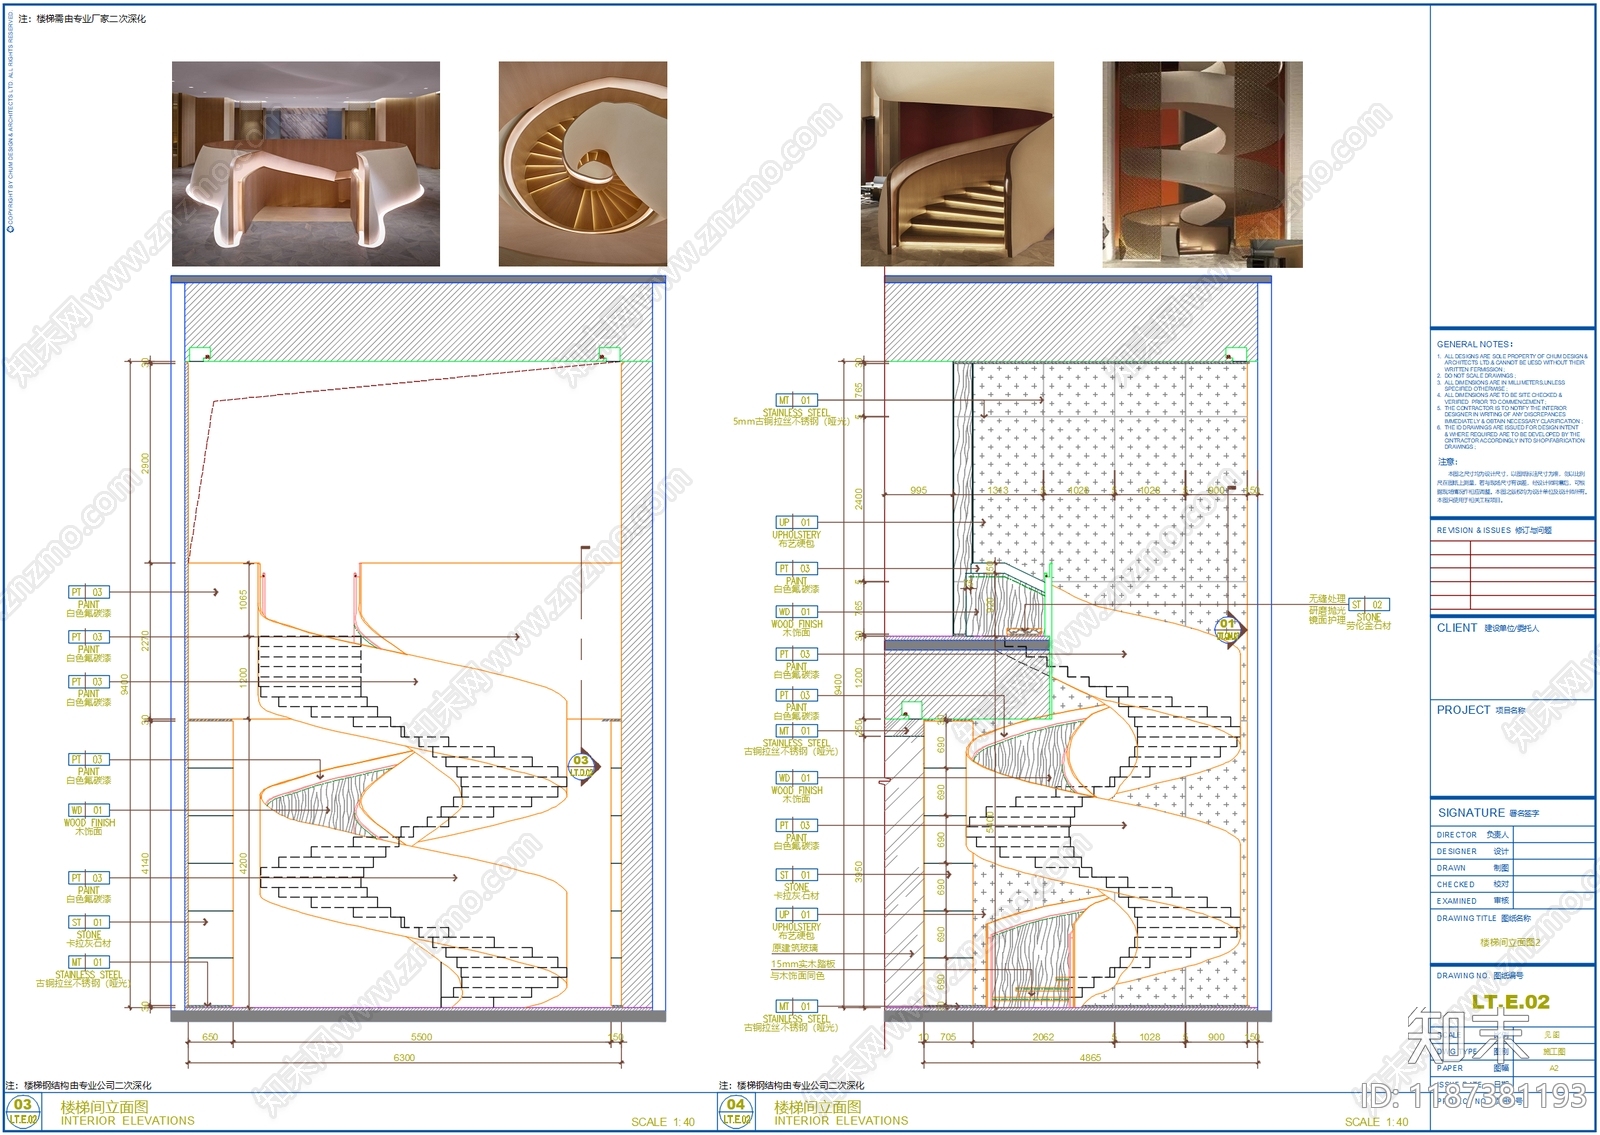Select INTERIOR ELEVATIONS under drawing 03
The image size is (1600, 1135).
(x=128, y=1121)
